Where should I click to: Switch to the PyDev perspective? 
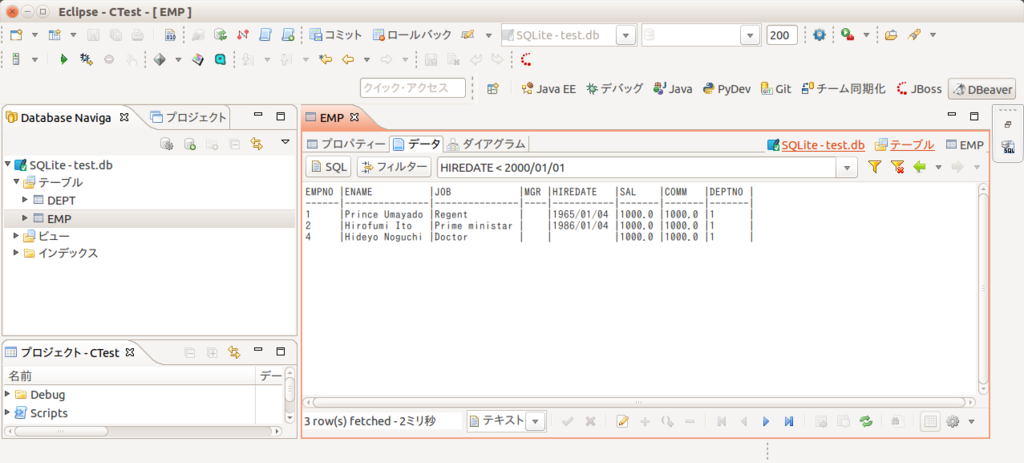click(727, 89)
